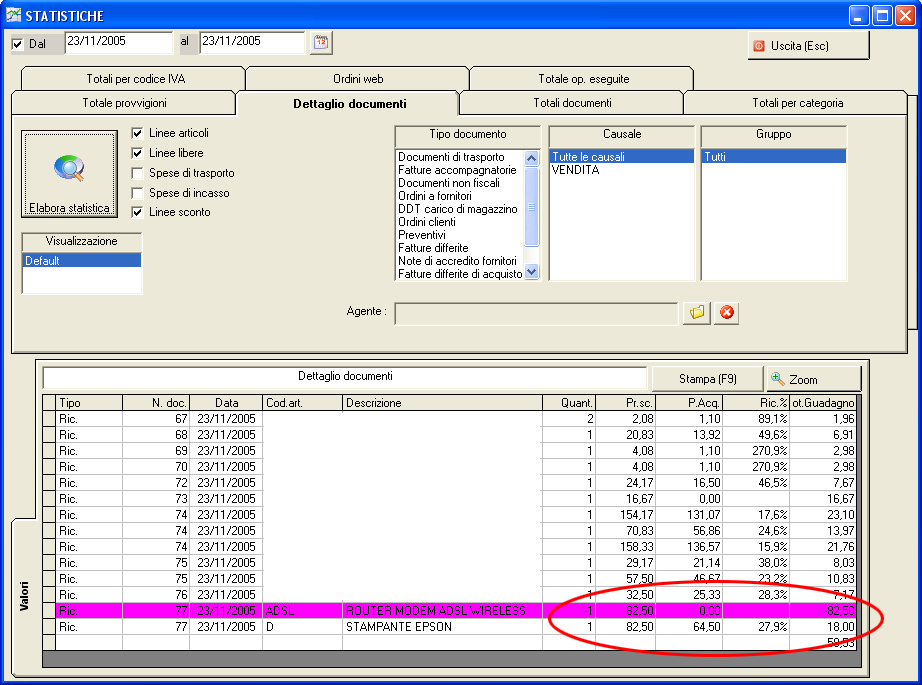Clear the agent with the red X icon
Viewport: 922px width, 685px height.
point(727,313)
